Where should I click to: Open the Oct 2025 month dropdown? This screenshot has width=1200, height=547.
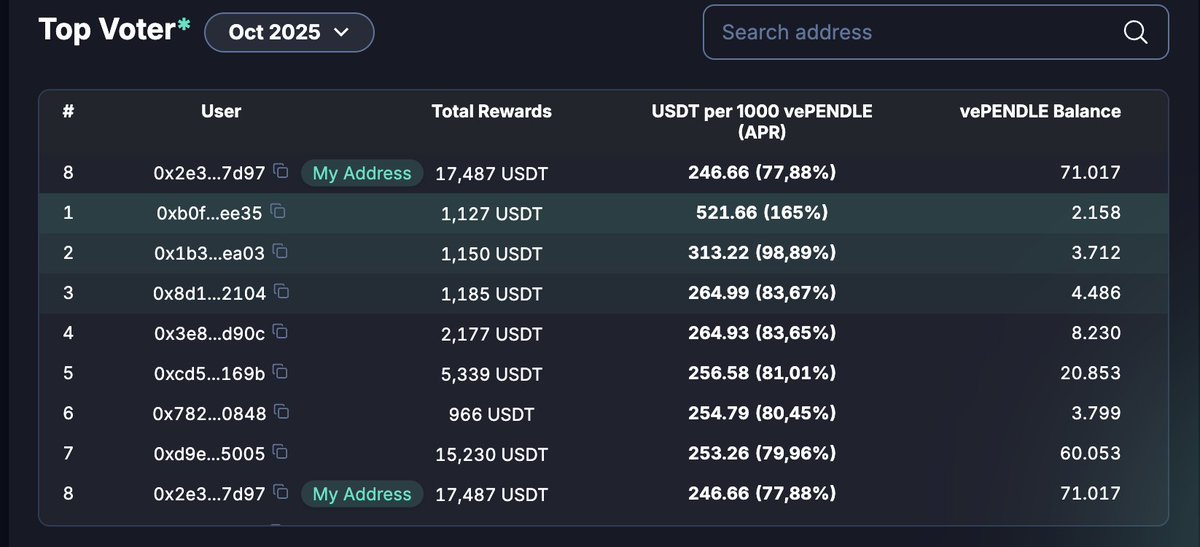(x=289, y=32)
